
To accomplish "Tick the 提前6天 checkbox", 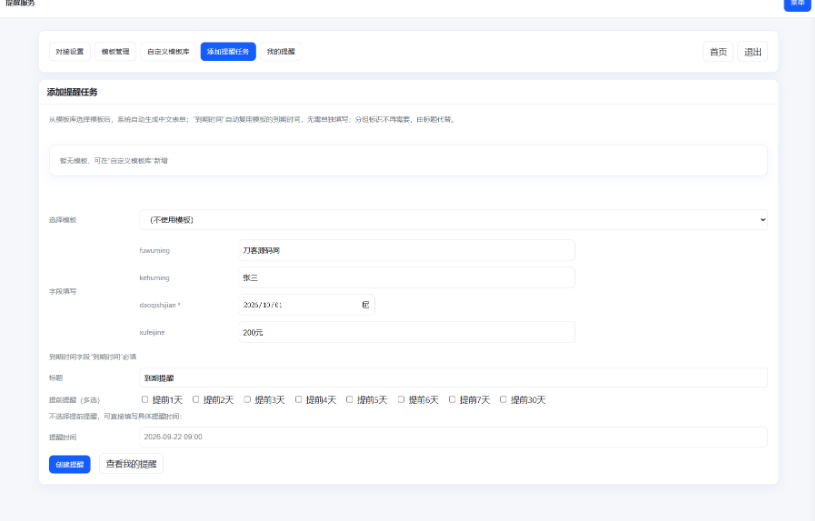I will (401, 399).
